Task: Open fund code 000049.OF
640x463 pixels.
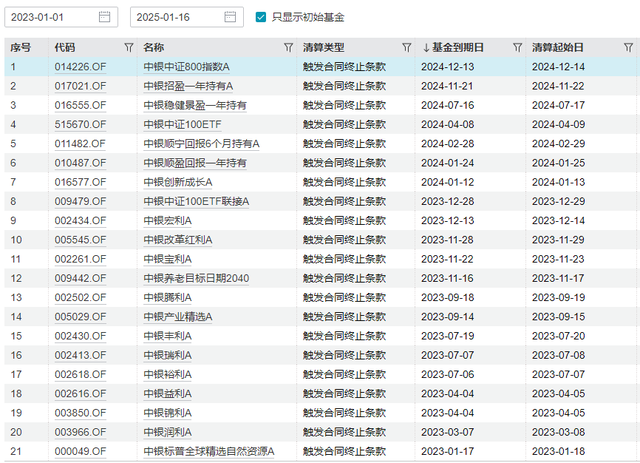Action: pos(80,451)
